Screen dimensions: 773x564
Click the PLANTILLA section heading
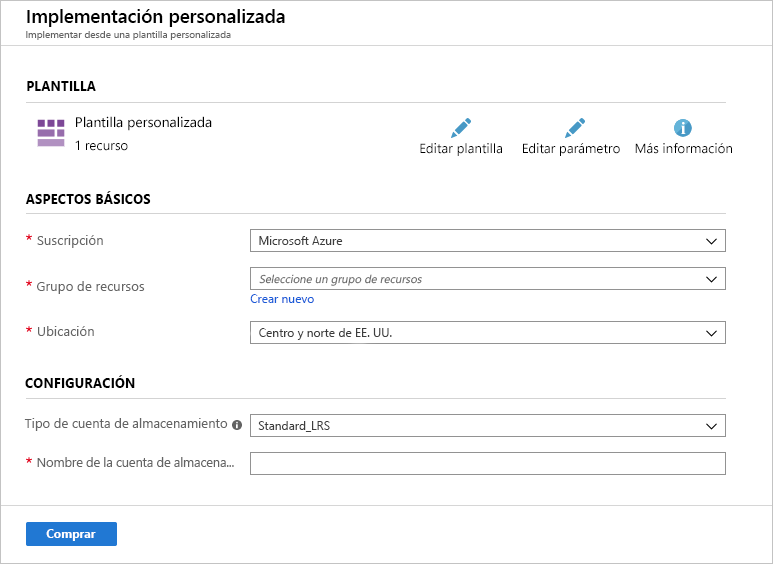click(61, 86)
